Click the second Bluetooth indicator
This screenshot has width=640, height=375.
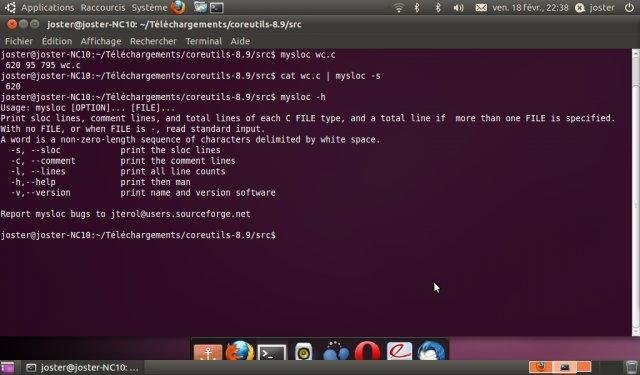click(x=438, y=8)
